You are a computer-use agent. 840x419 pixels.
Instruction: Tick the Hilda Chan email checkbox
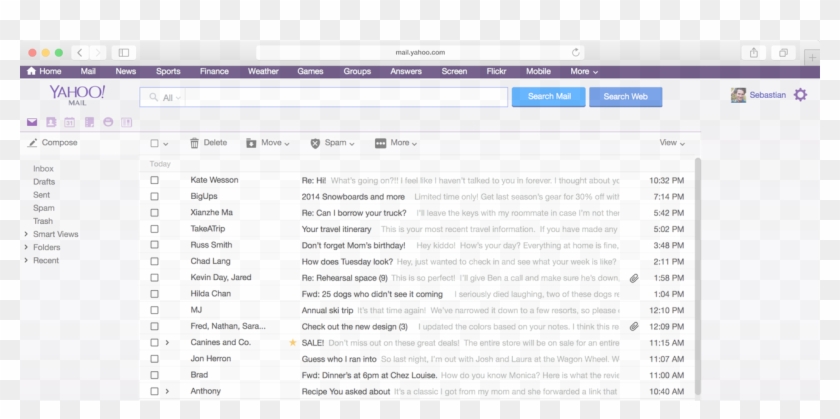[154, 294]
